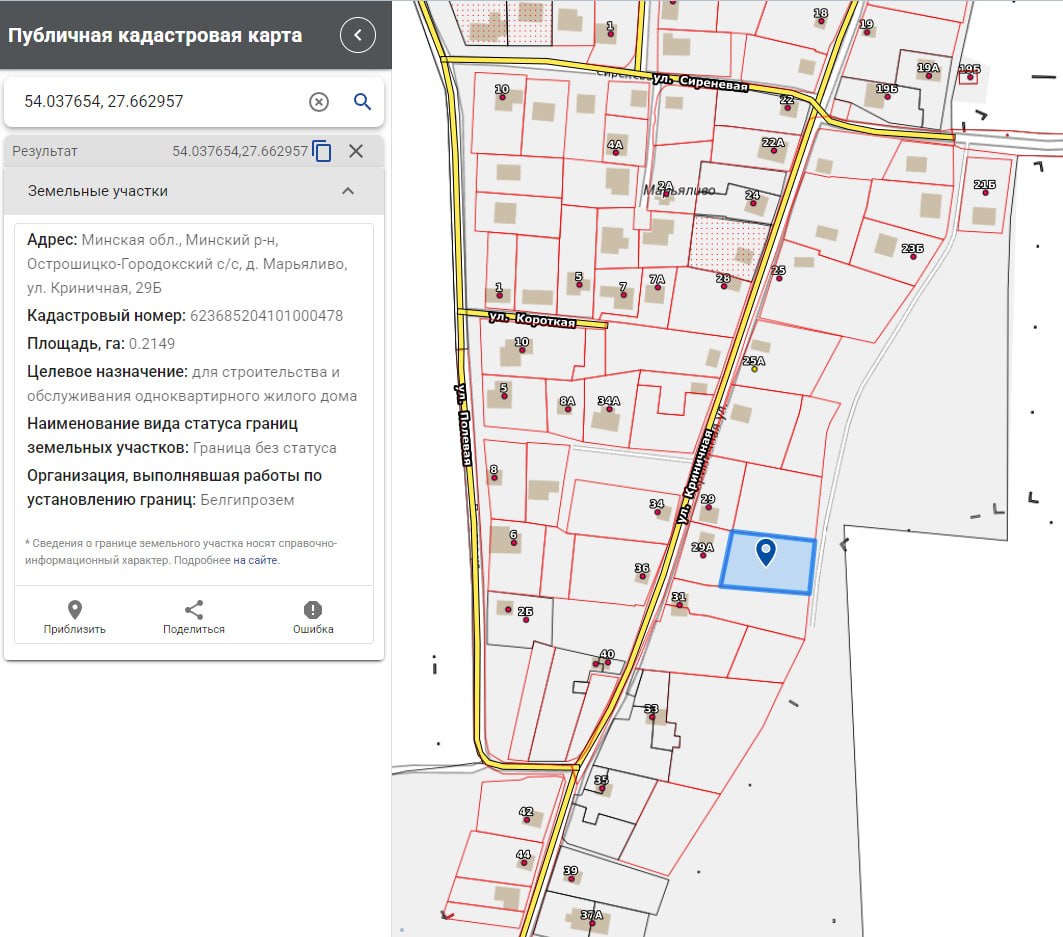Click the Земельные участки header text
Viewport: 1063px width, 937px height.
click(98, 191)
